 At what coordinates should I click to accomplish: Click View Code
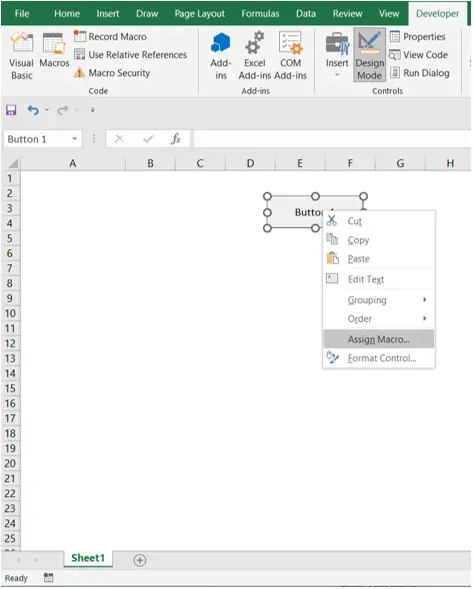pyautogui.click(x=418, y=54)
